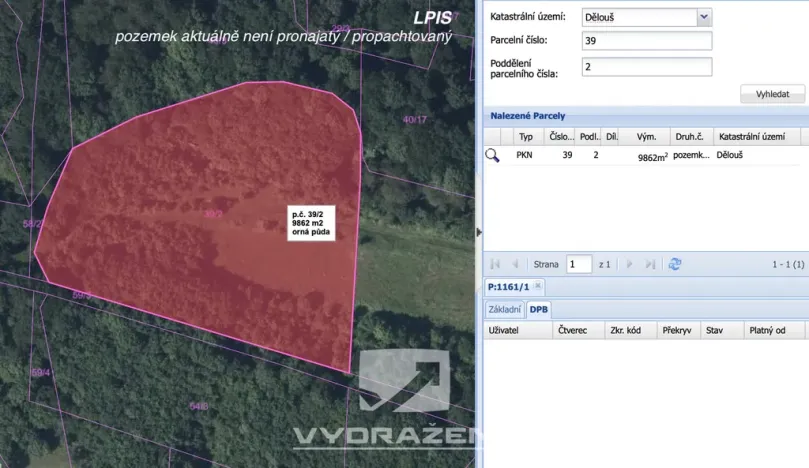Select the DPB tab

coord(539,310)
